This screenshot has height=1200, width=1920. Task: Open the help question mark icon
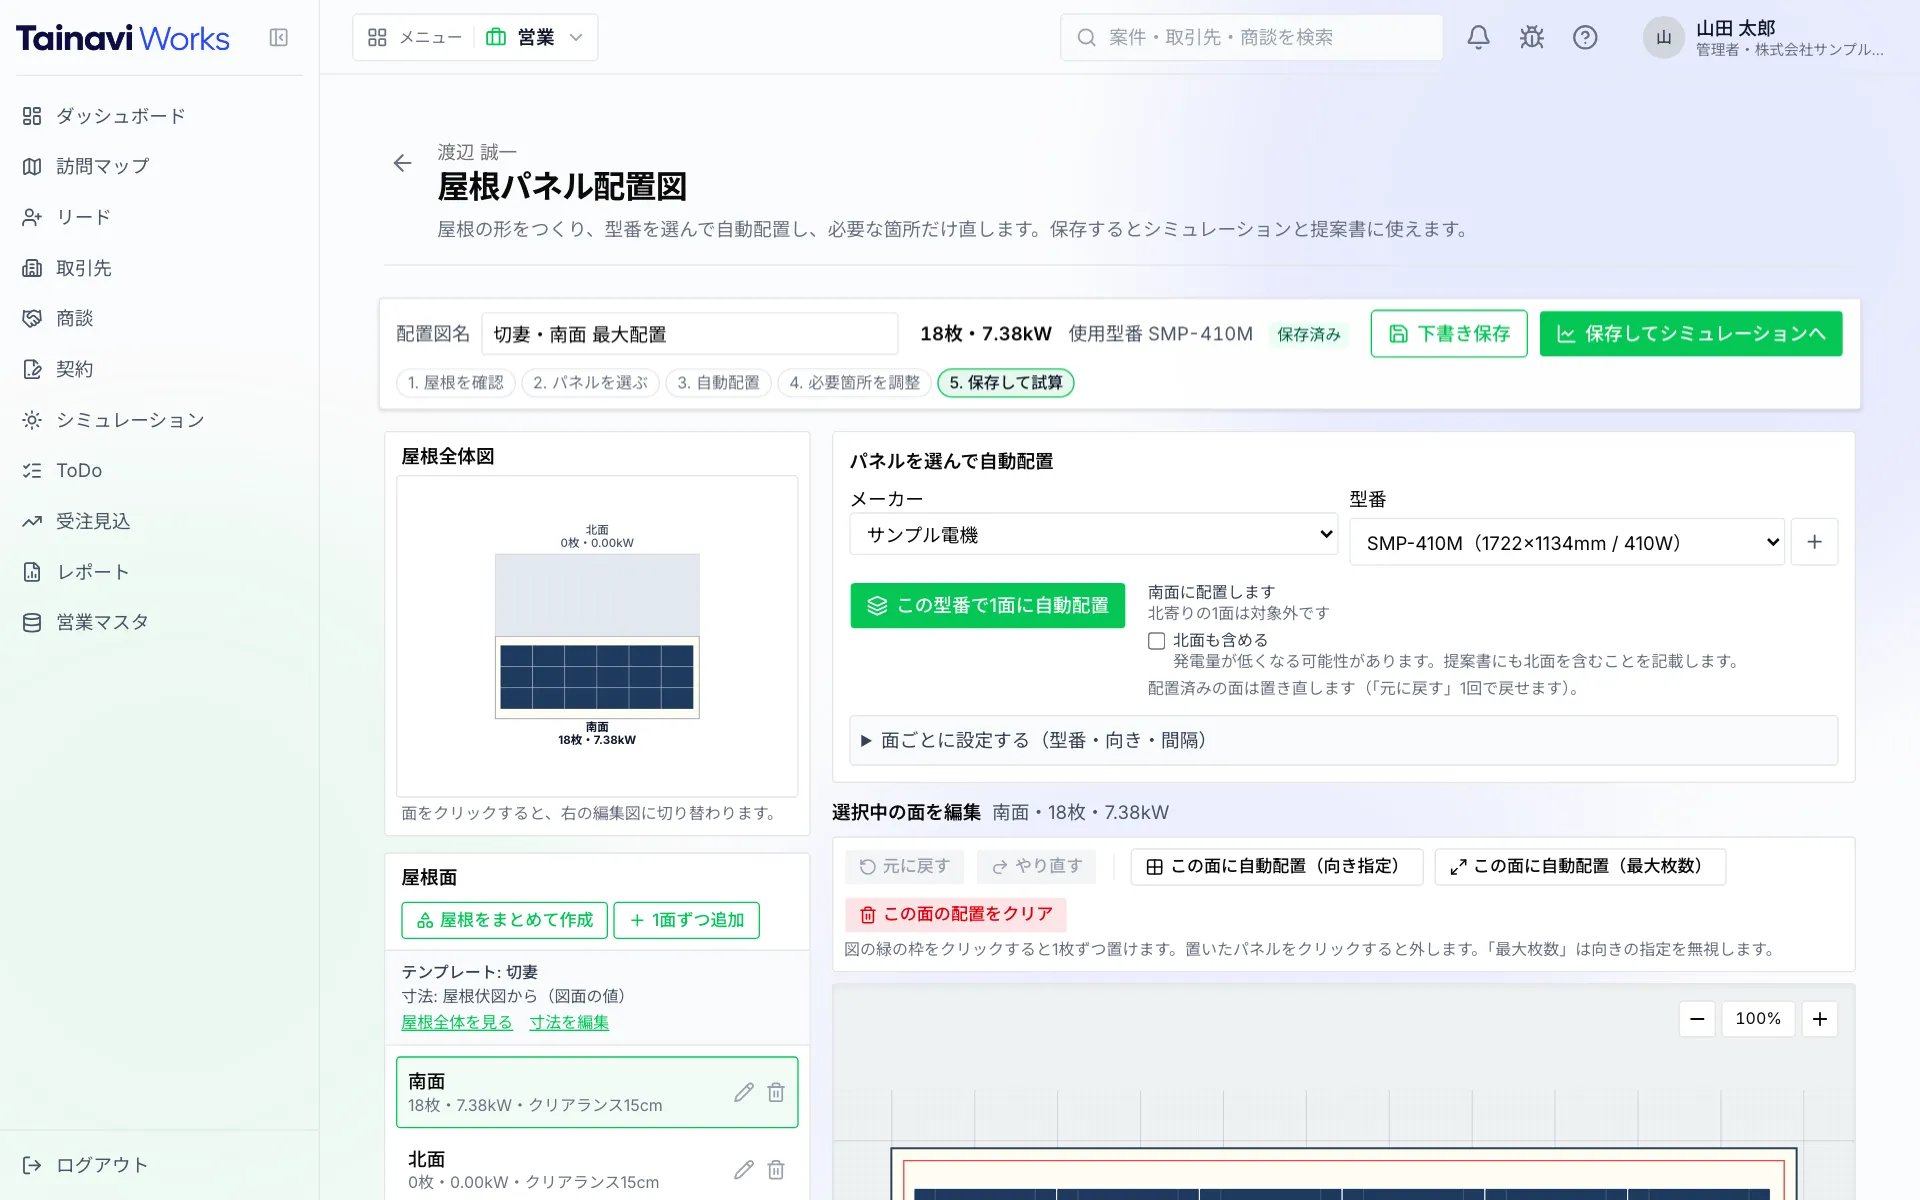point(1585,37)
